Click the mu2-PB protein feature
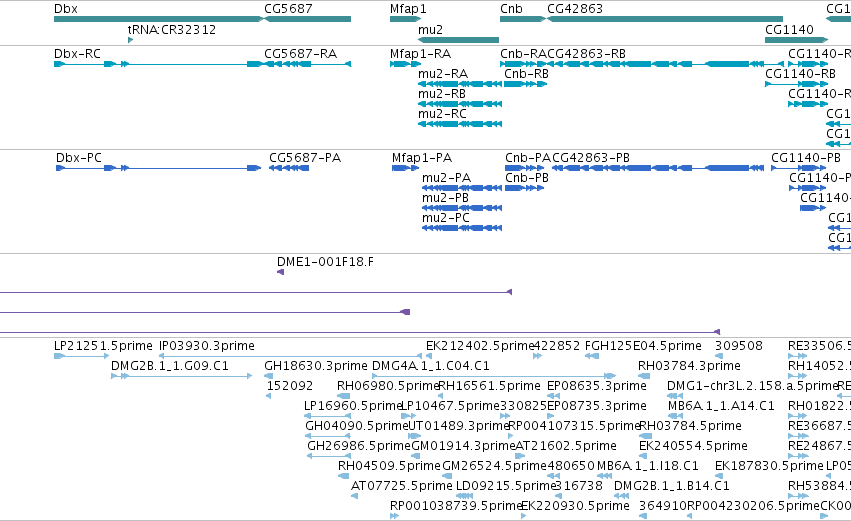The width and height of the screenshot is (851, 521). pos(462,208)
